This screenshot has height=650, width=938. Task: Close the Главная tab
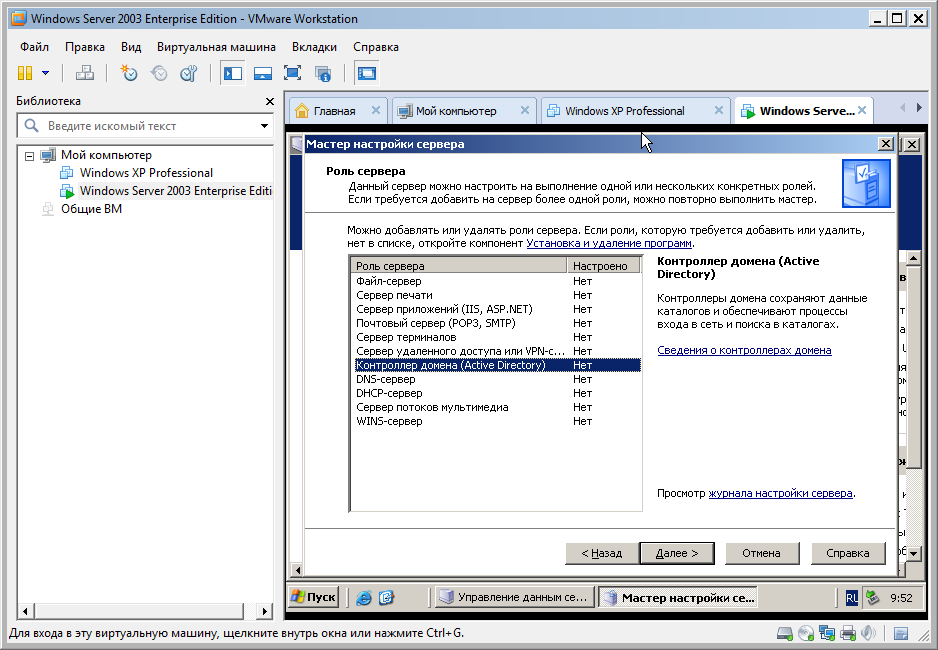click(376, 110)
